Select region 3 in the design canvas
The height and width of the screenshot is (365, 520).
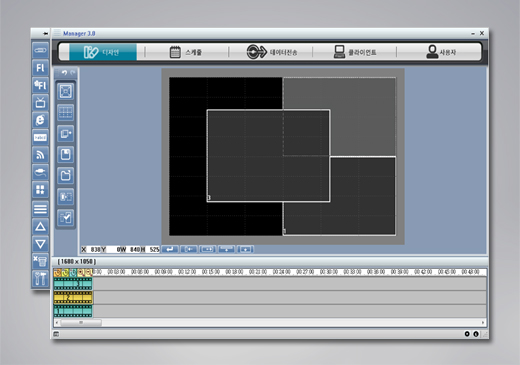coord(268,156)
